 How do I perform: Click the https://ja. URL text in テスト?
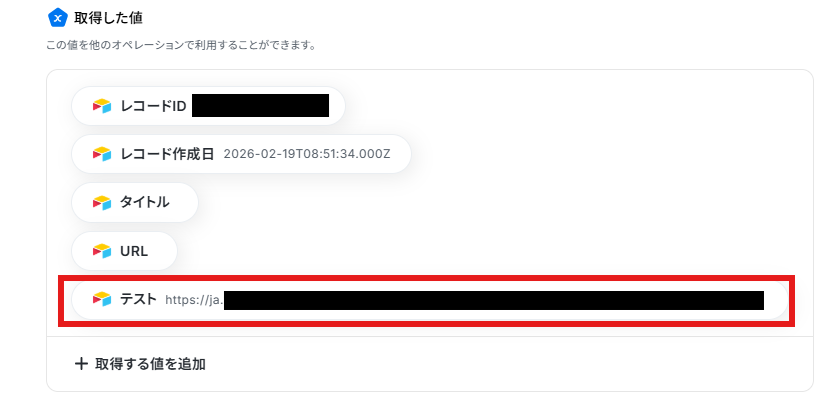coord(194,300)
